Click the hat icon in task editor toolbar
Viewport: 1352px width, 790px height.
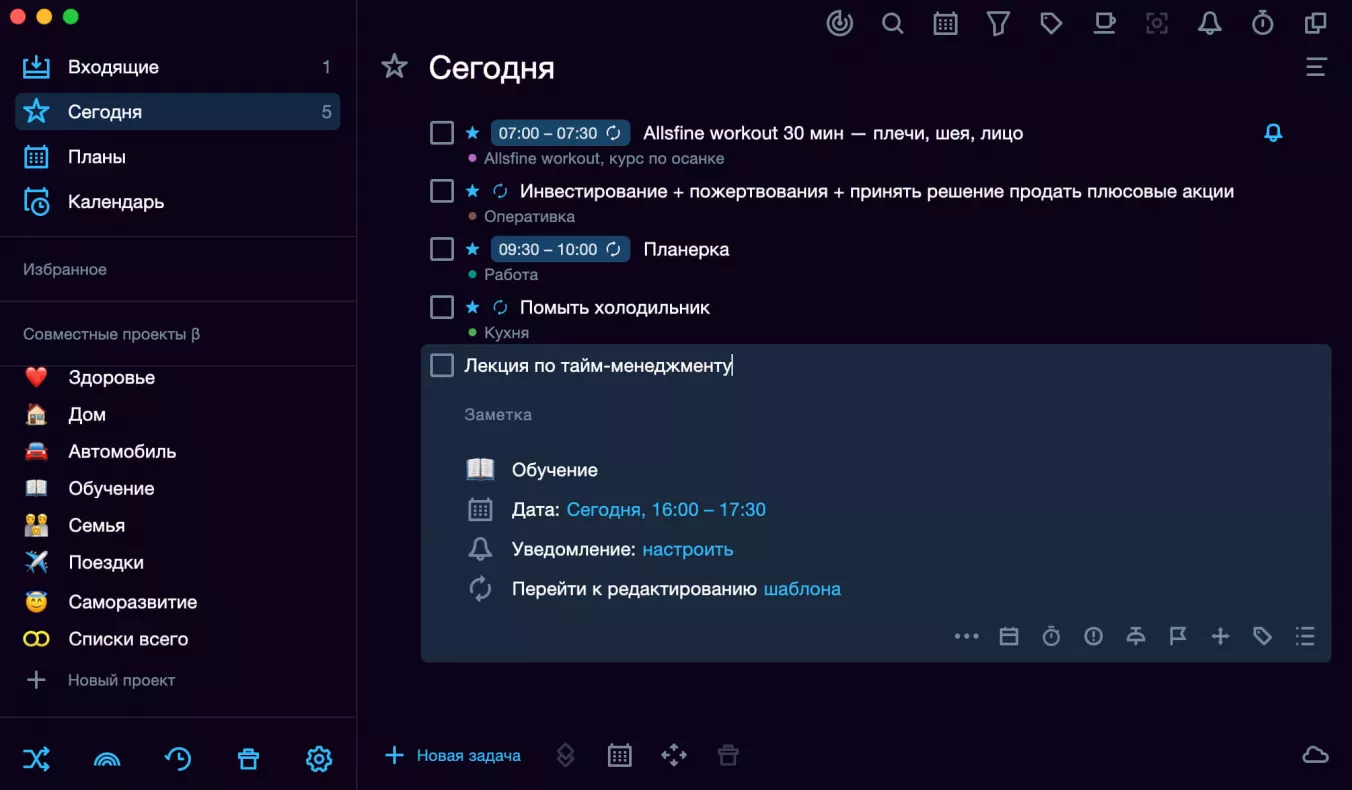coord(1136,636)
